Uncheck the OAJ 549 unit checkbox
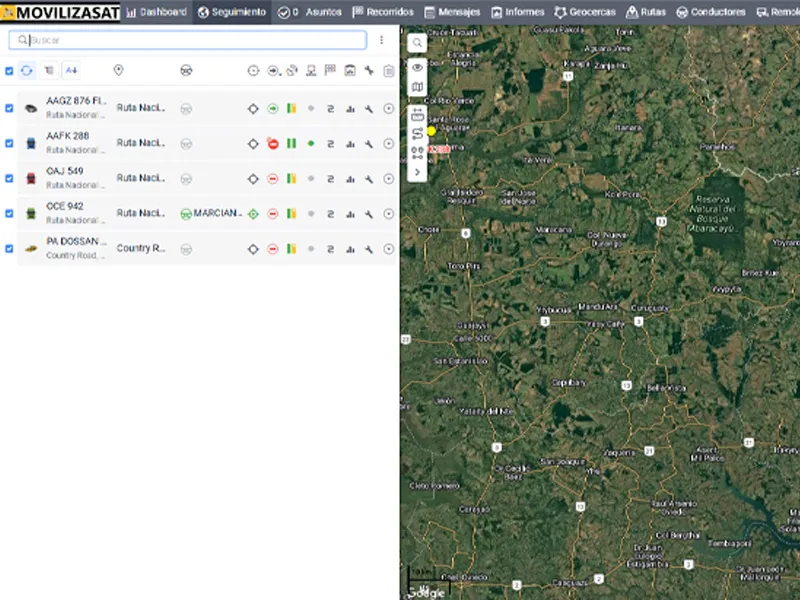 (x=9, y=179)
